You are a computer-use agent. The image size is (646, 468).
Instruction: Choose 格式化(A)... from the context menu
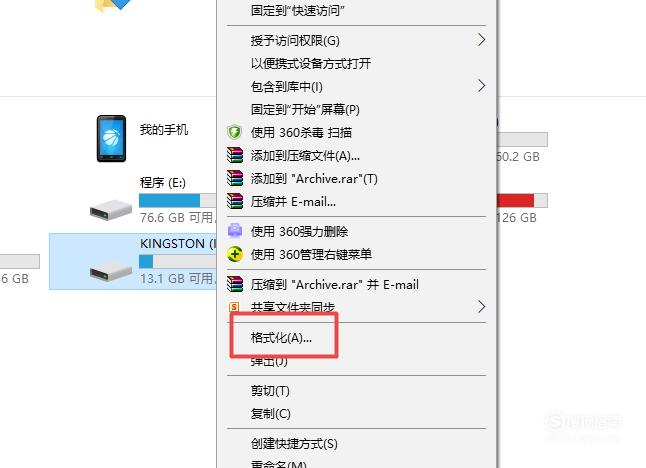point(281,338)
